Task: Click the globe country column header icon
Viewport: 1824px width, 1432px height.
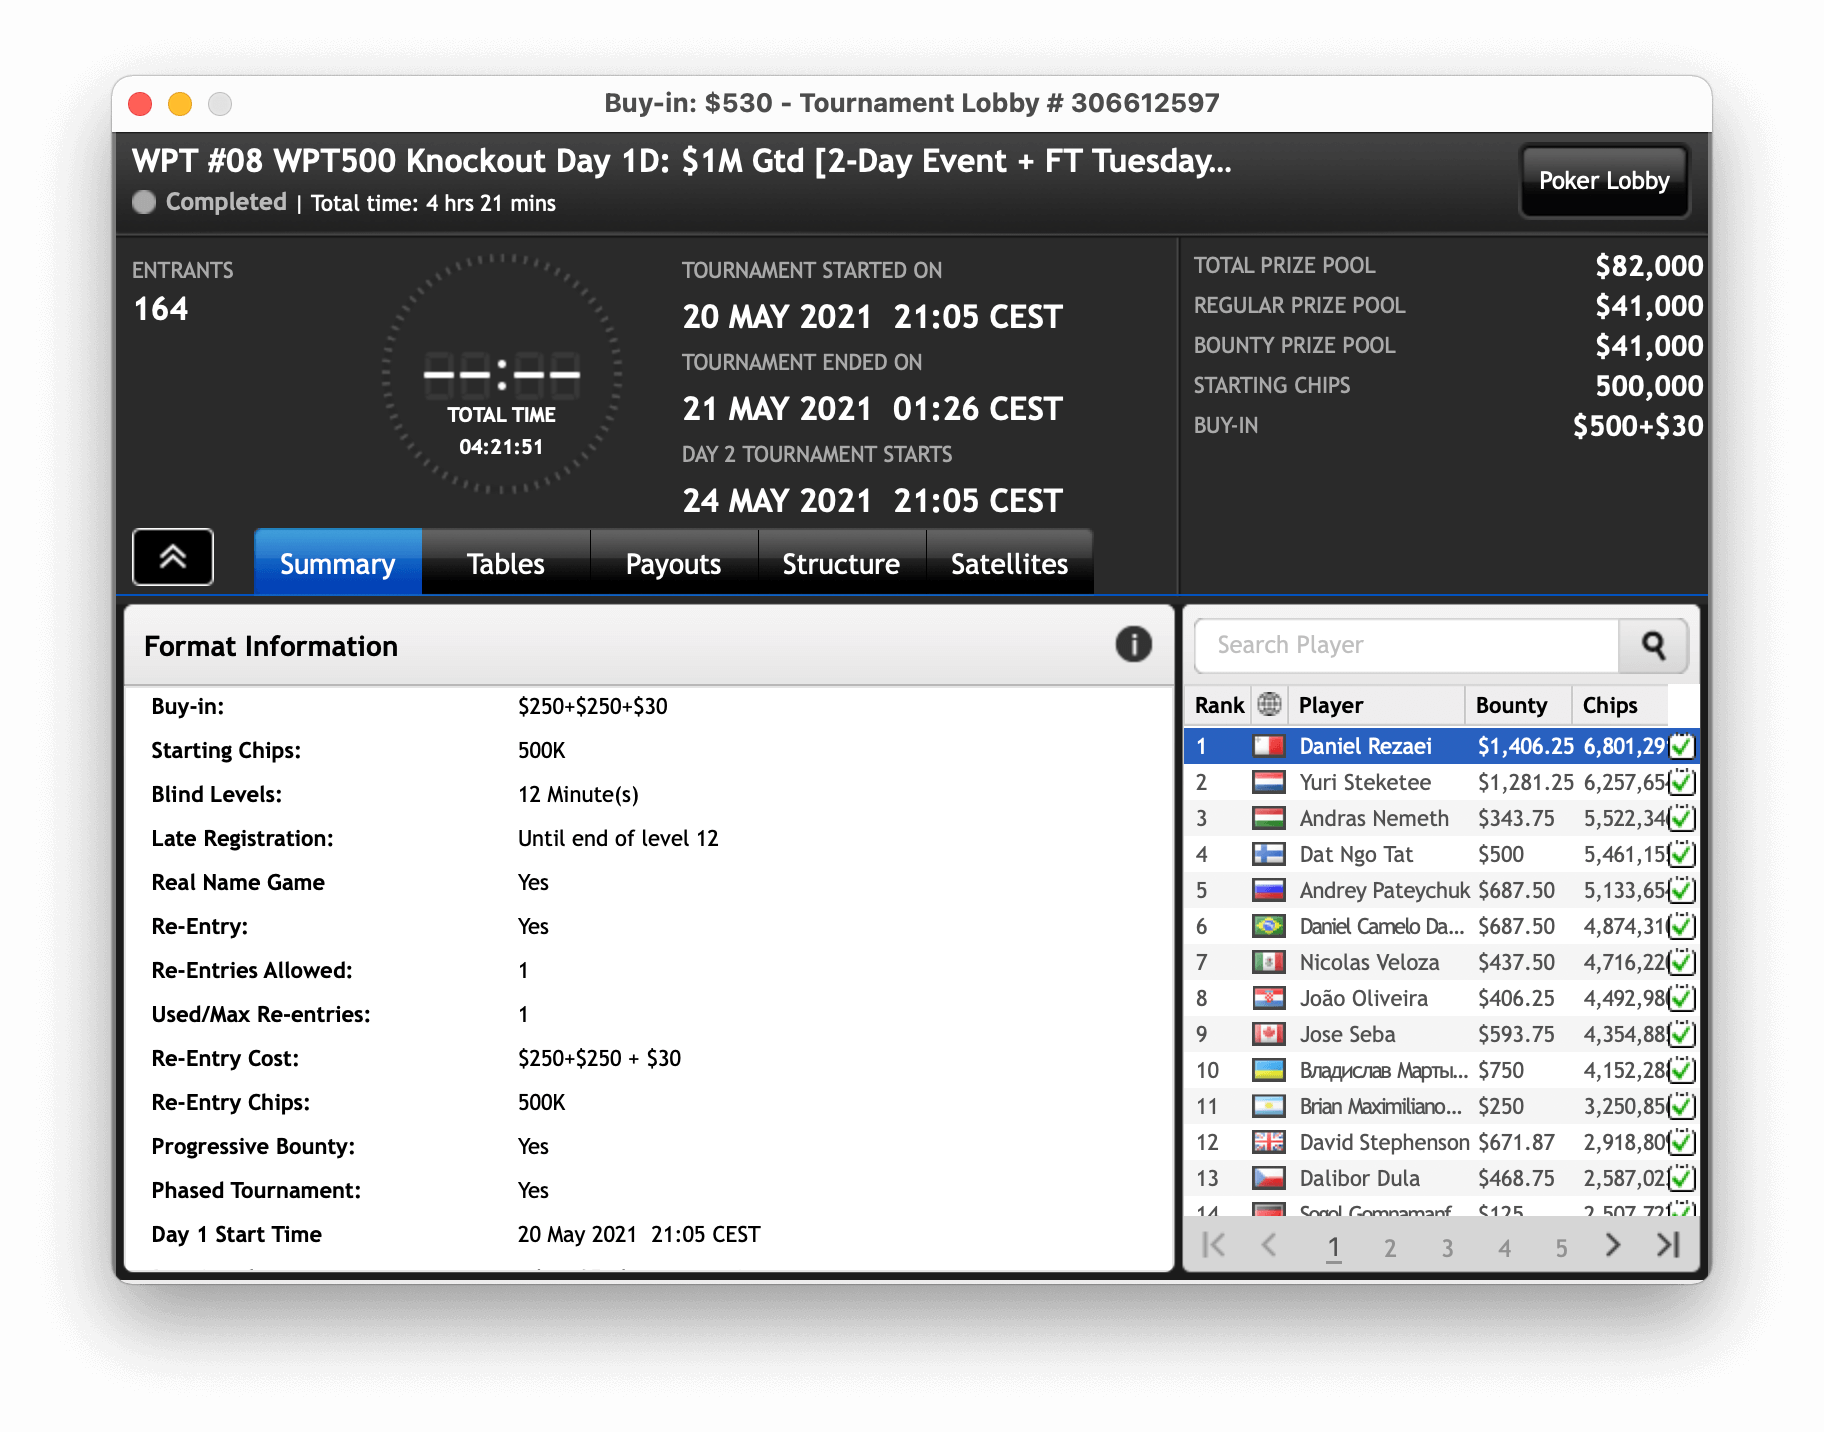Action: point(1269,705)
